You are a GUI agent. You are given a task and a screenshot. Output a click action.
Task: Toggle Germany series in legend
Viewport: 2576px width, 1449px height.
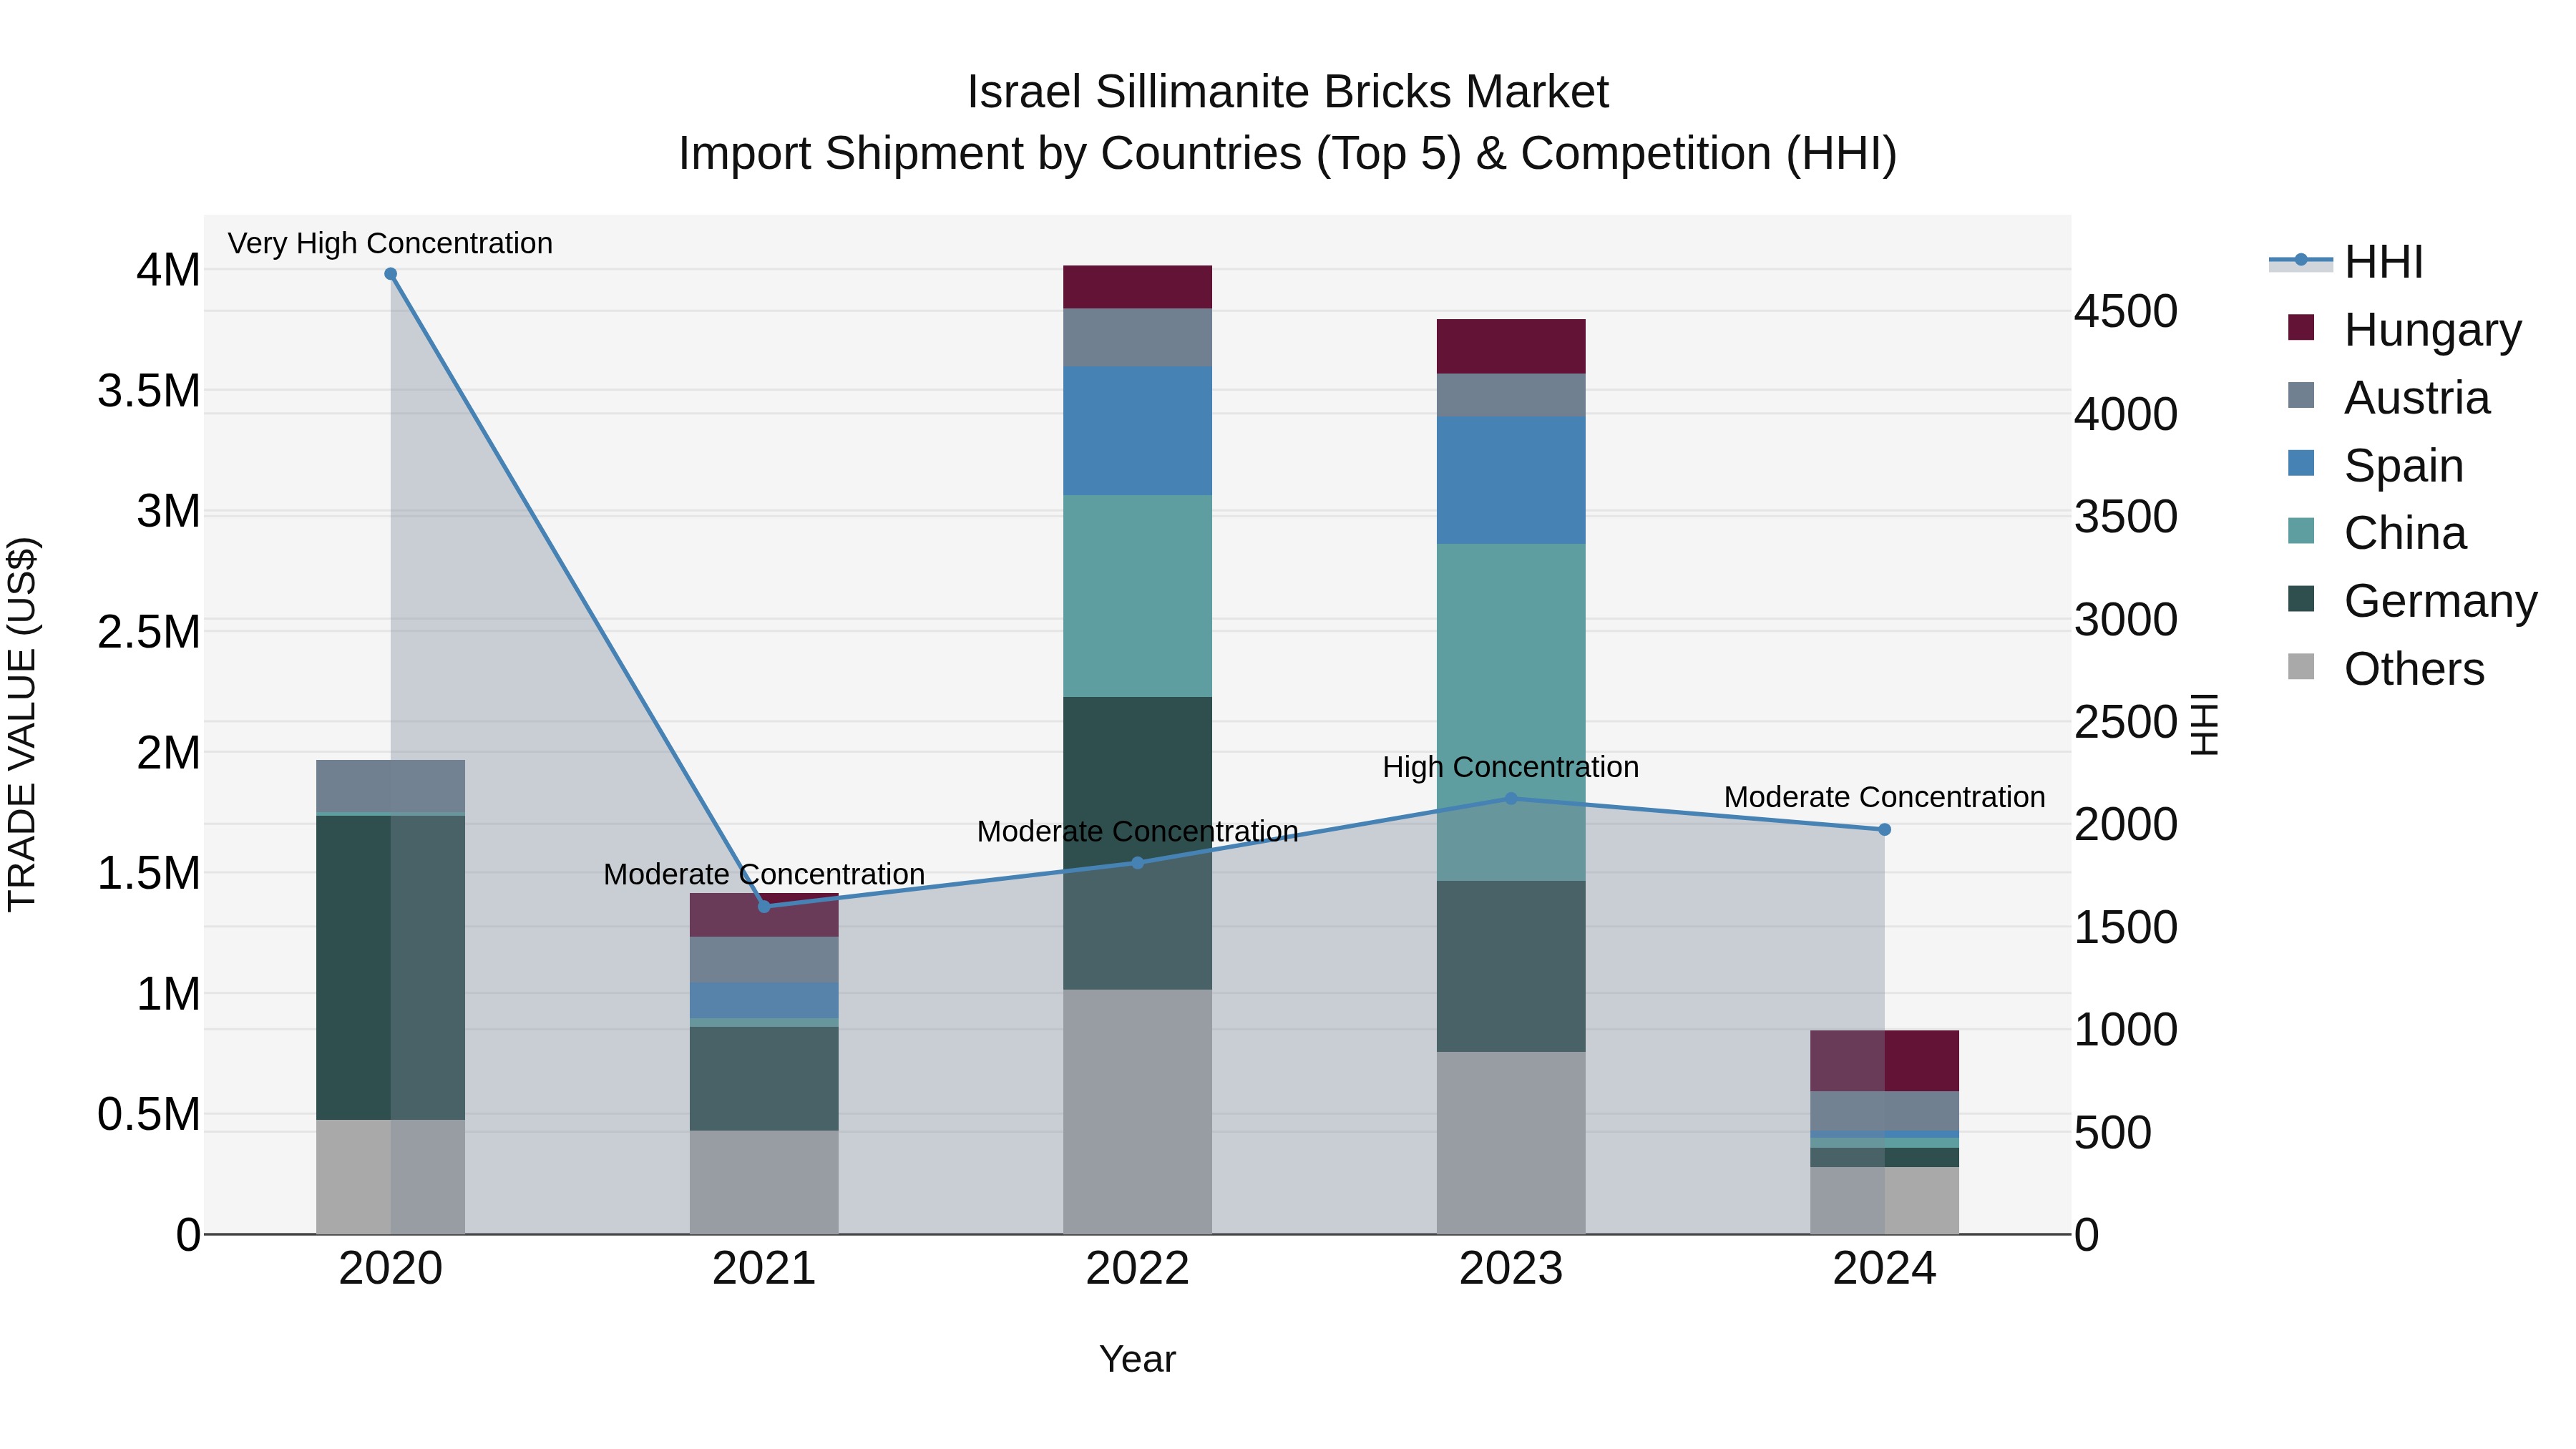[2412, 601]
